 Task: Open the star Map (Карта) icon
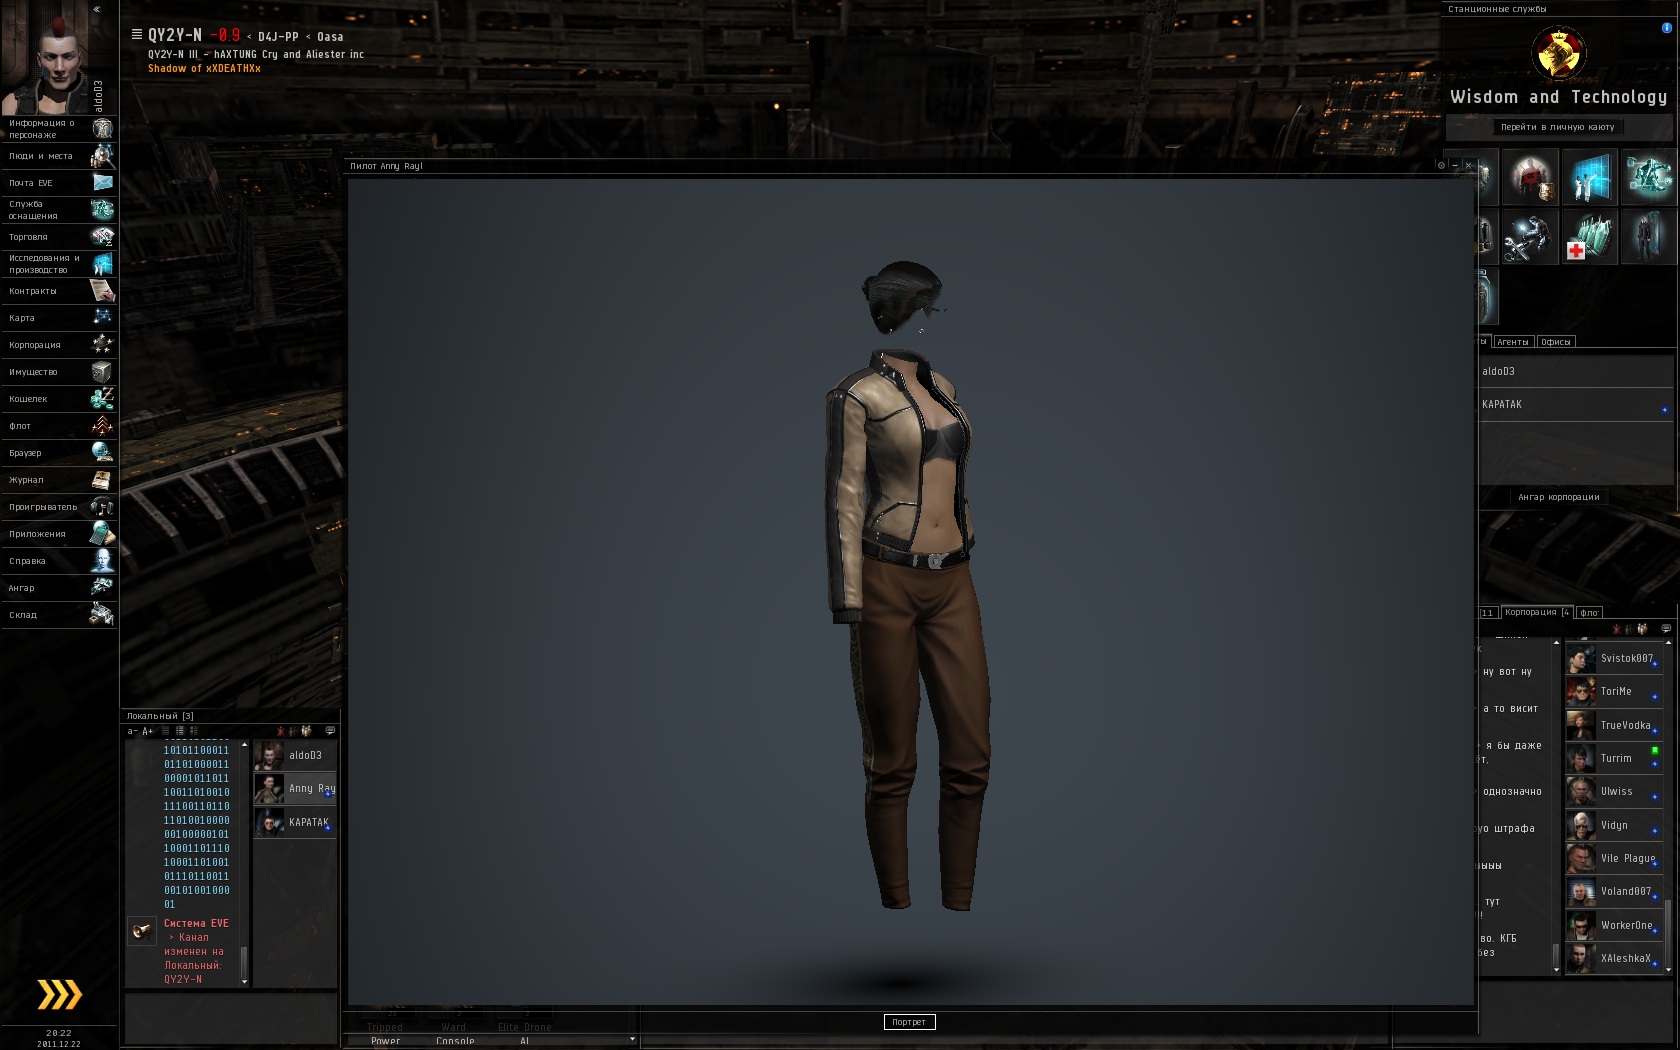[x=102, y=317]
